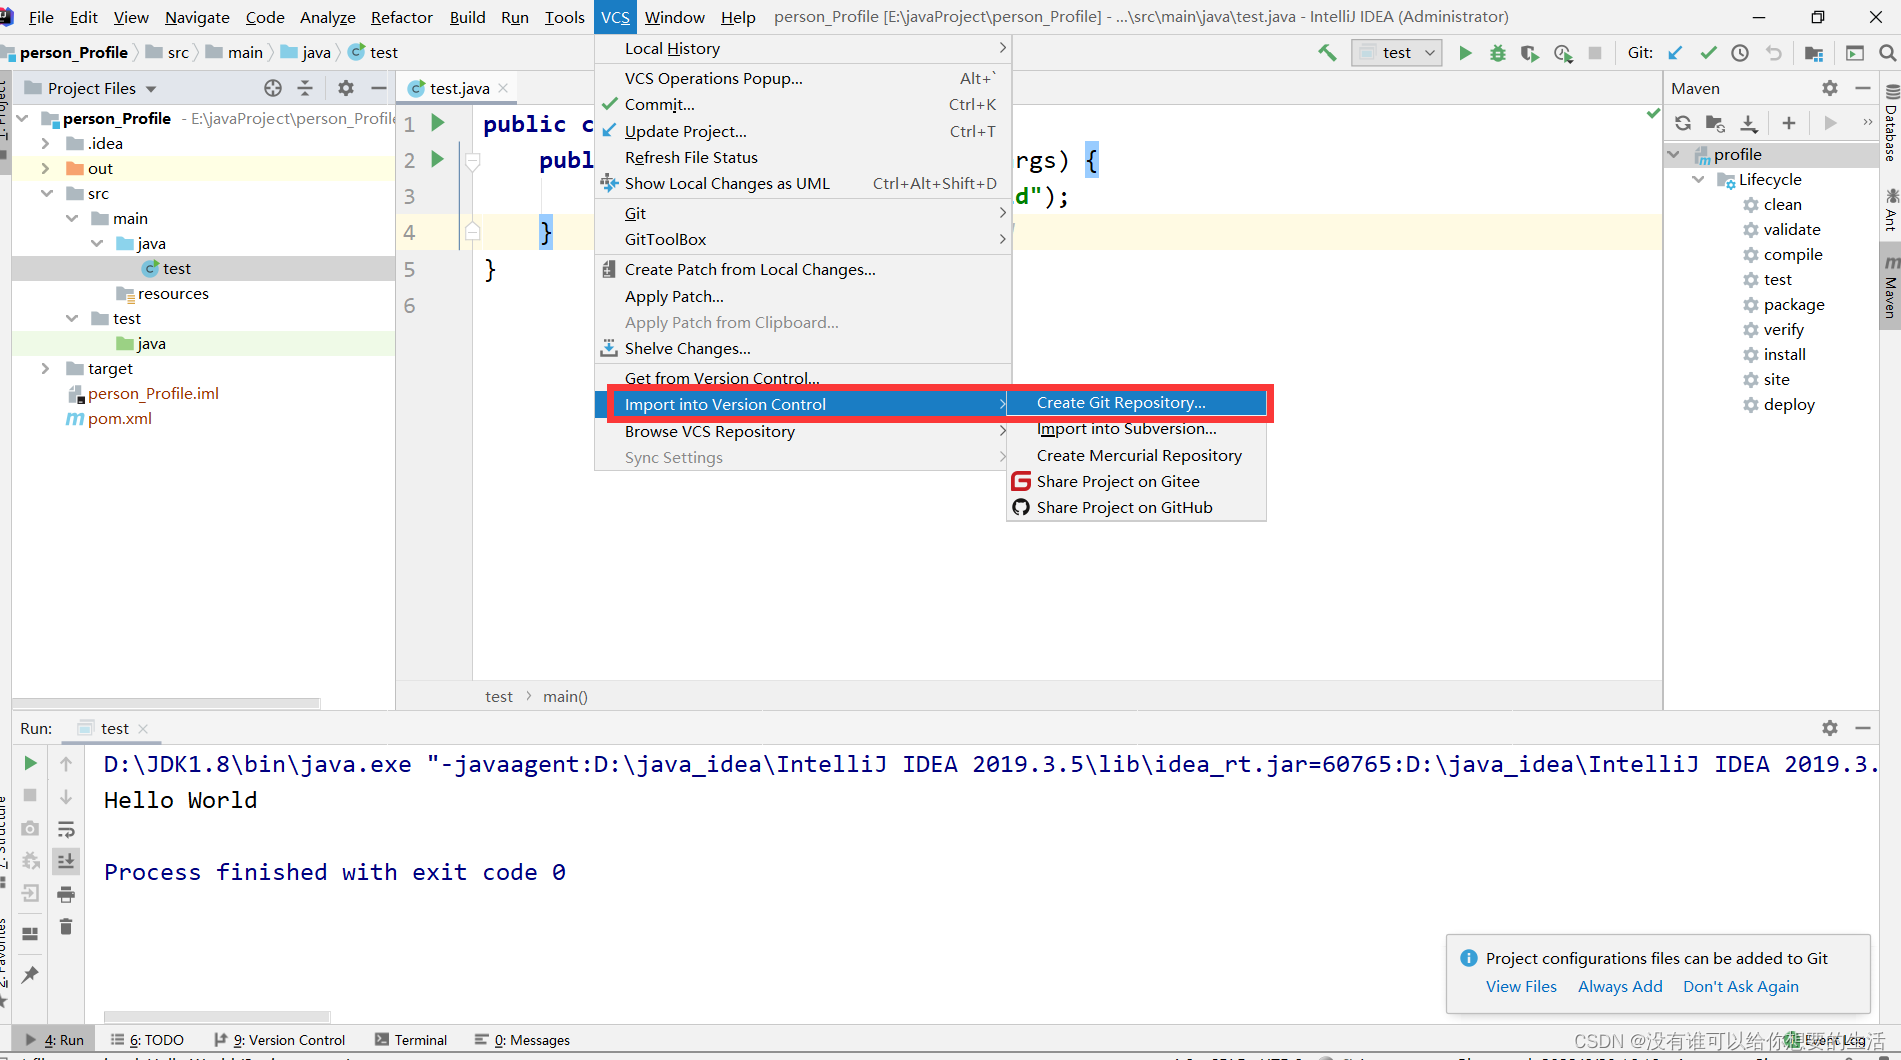Choose Share Project on GitHub
The width and height of the screenshot is (1901, 1060).
(1137, 507)
